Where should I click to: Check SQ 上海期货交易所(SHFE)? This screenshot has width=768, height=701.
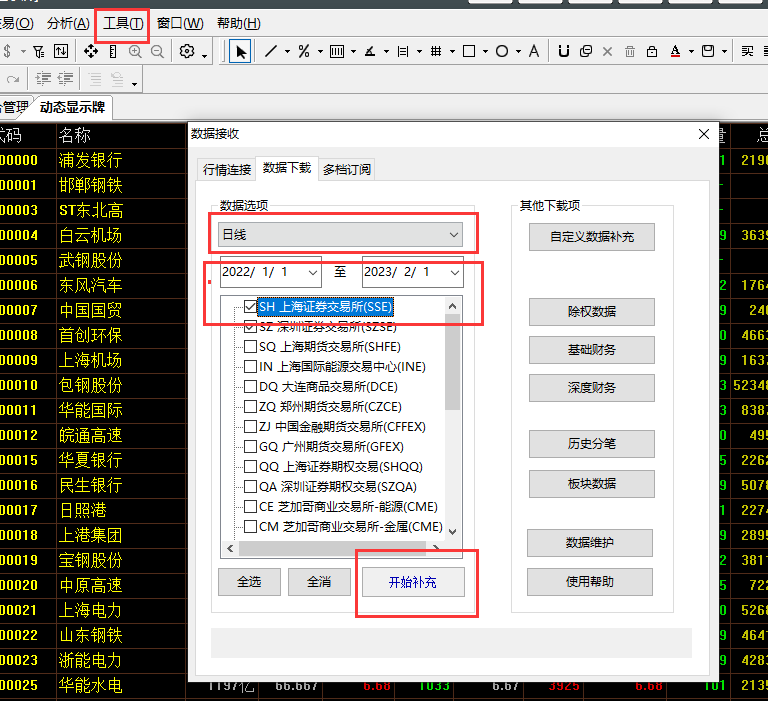(250, 347)
